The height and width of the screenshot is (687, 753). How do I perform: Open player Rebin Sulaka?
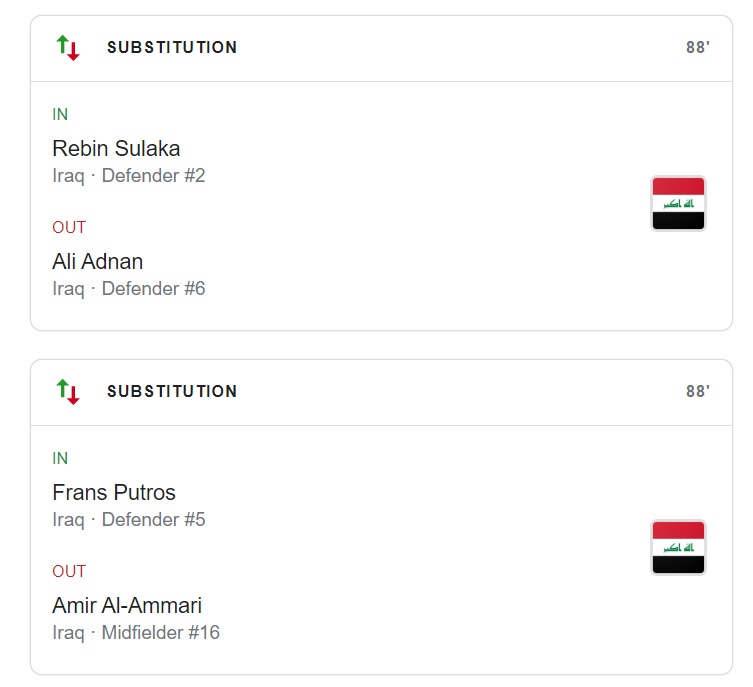click(116, 149)
